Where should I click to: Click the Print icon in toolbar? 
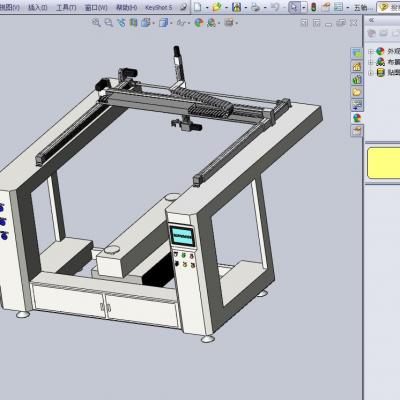(x=255, y=7)
